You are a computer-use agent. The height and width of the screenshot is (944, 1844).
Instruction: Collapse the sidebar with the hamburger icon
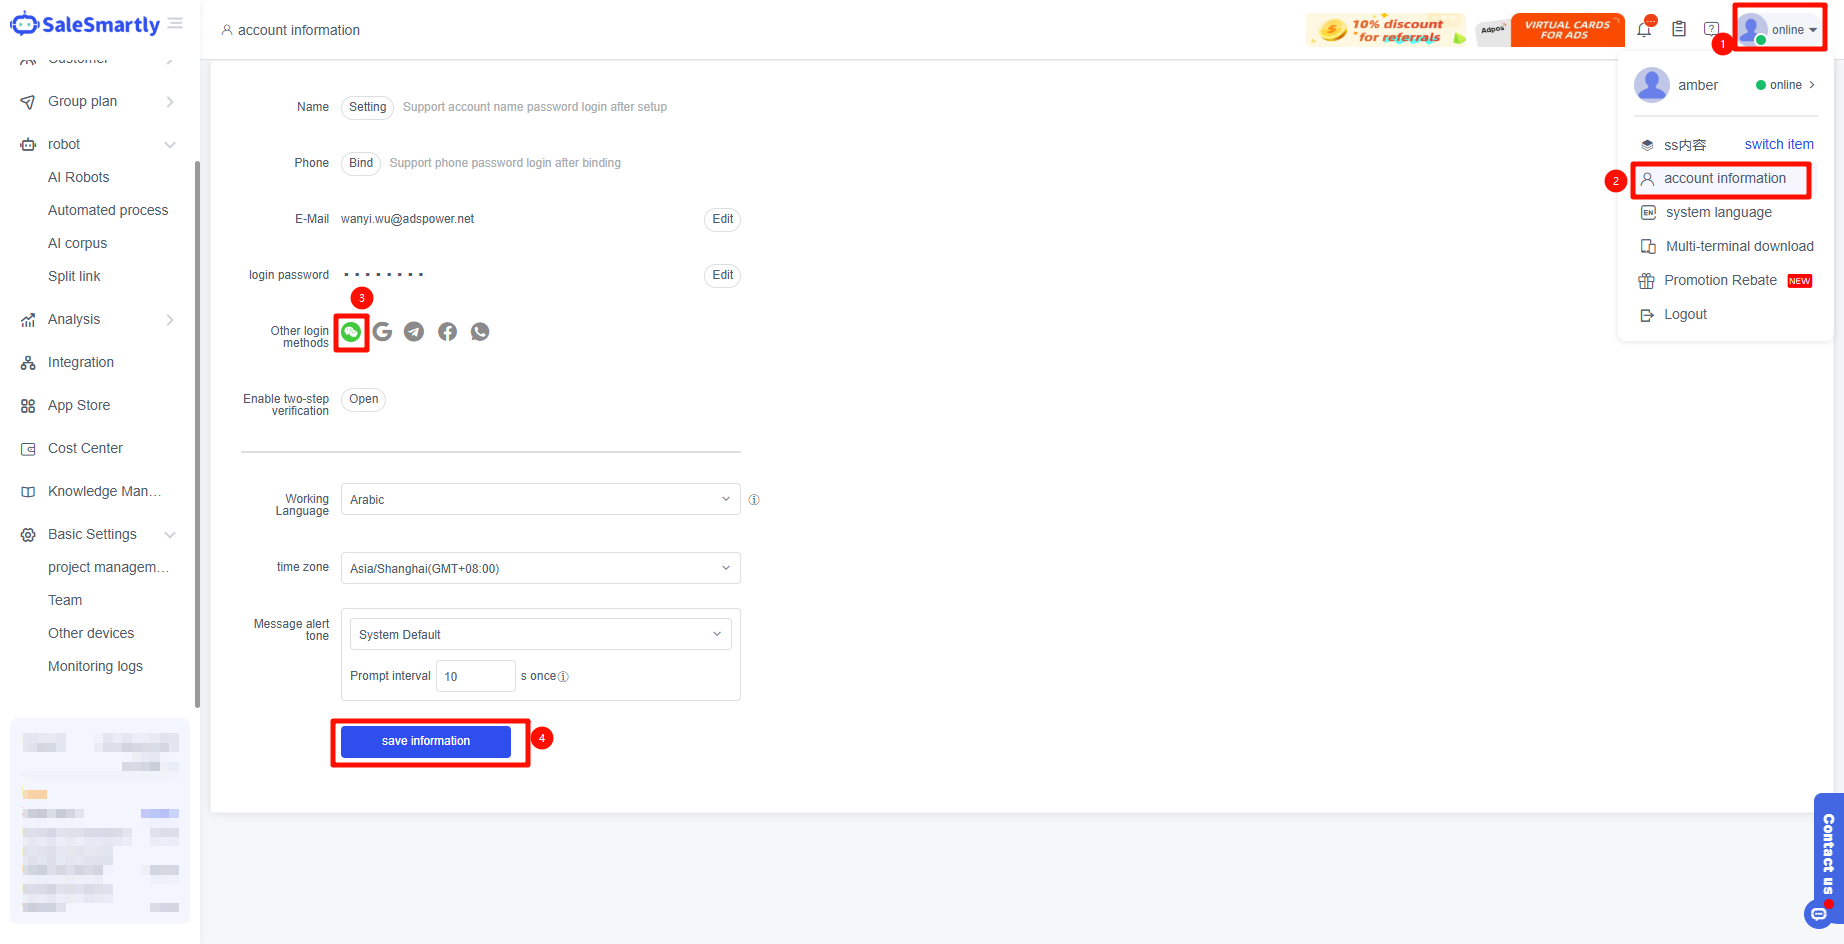point(175,23)
